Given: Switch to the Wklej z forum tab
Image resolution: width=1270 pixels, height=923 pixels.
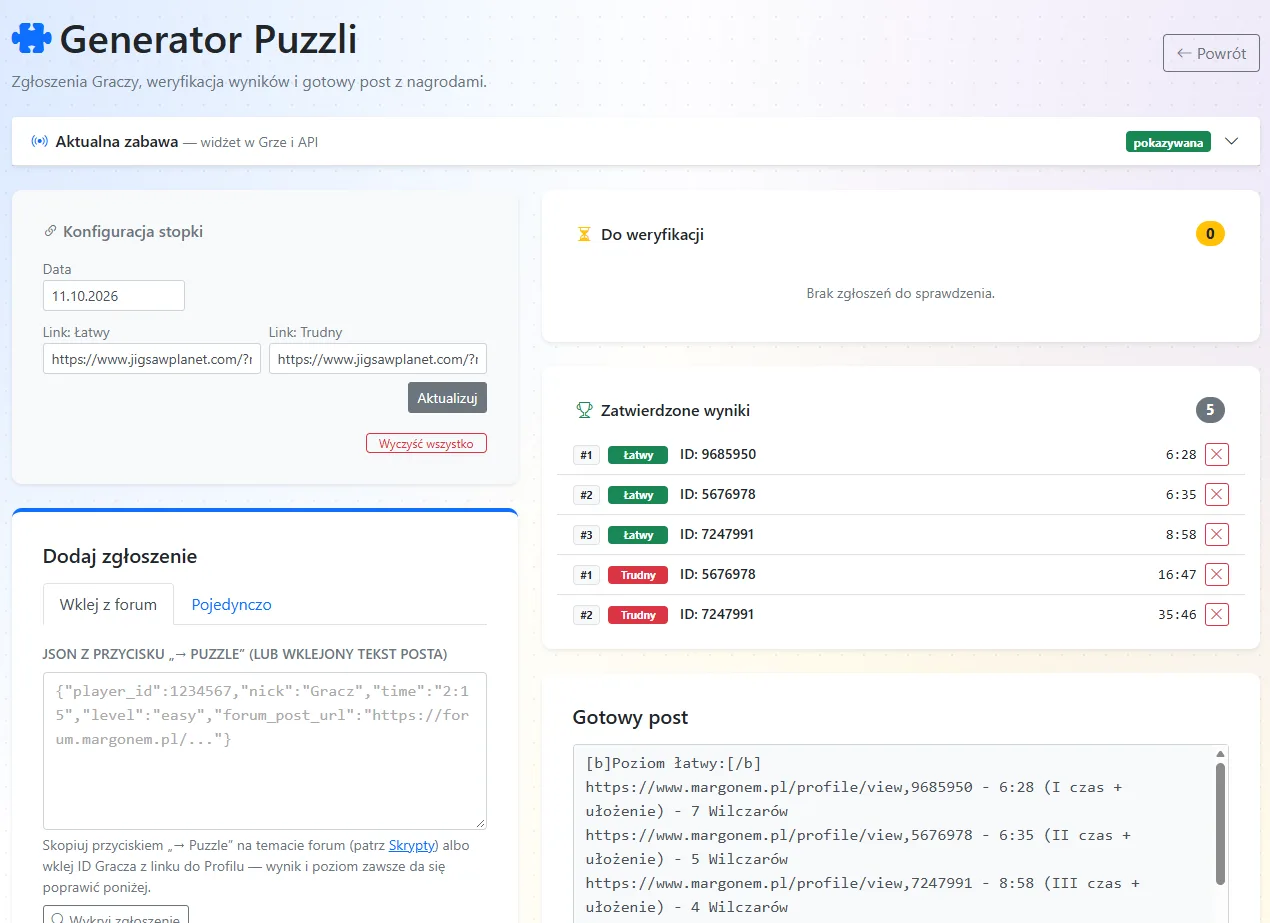Looking at the screenshot, I should pos(108,604).
